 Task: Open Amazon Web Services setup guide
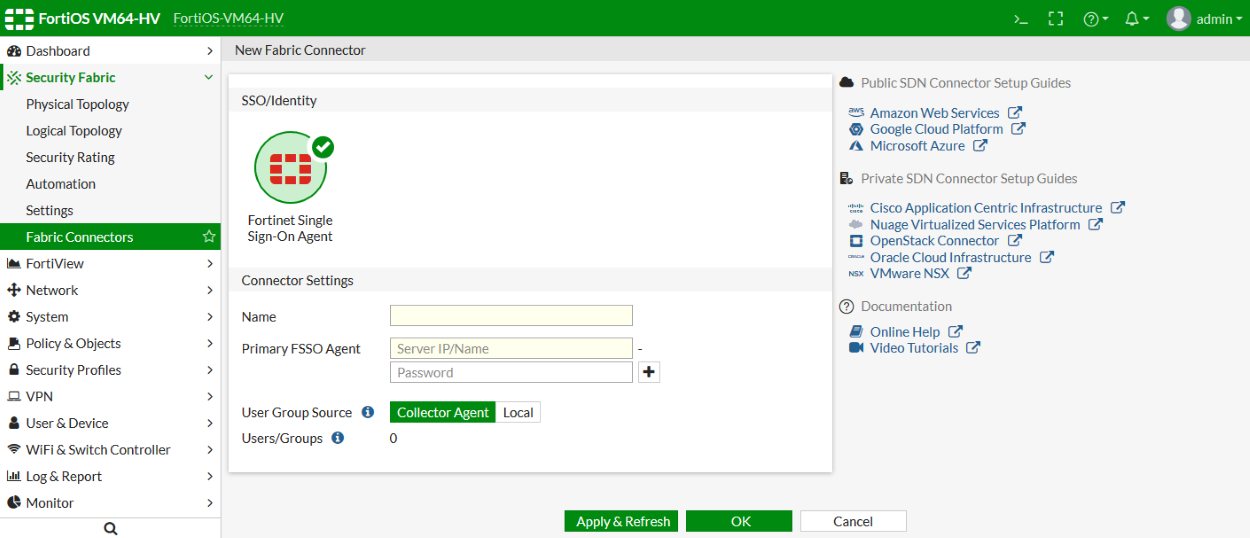(x=935, y=113)
